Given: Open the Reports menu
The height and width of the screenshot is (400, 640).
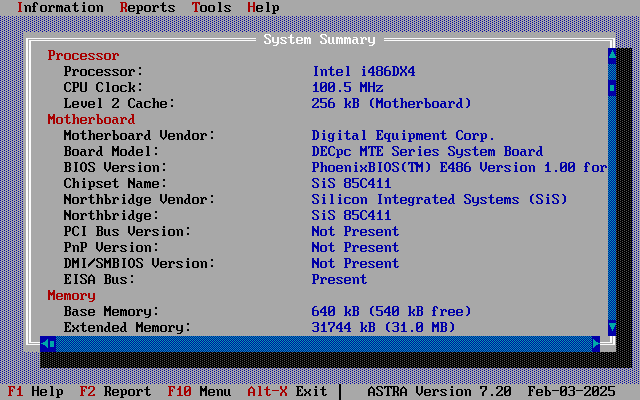Looking at the screenshot, I should pos(147,7).
